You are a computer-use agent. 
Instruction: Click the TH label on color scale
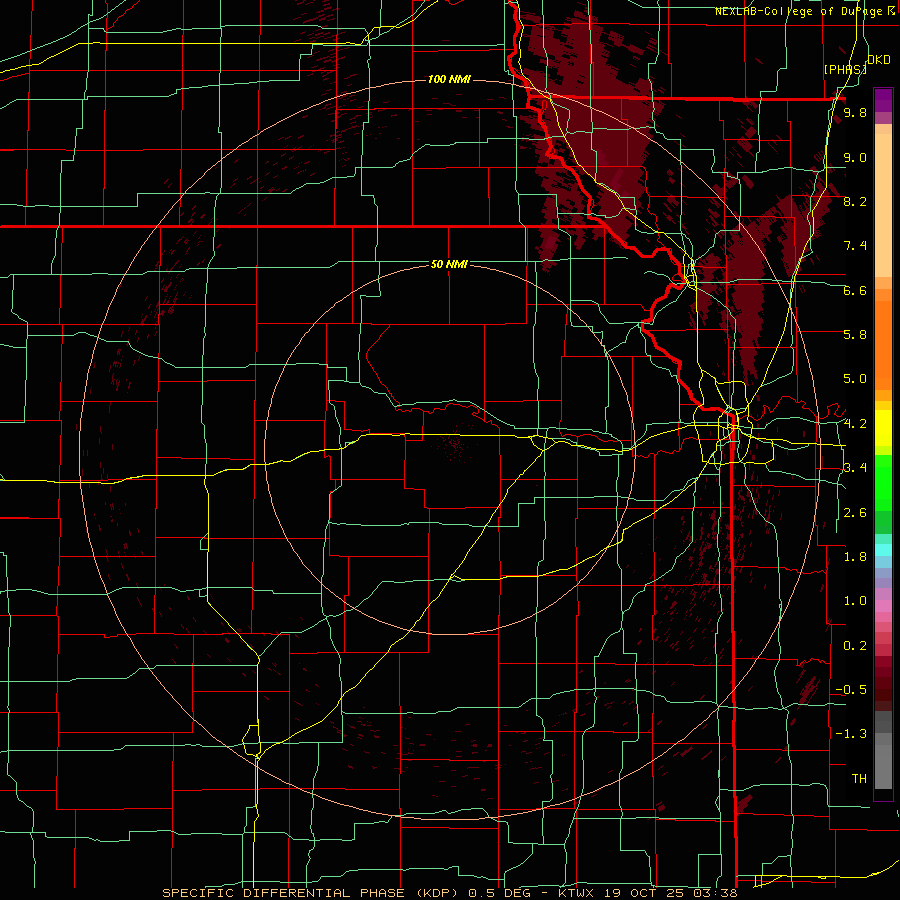pyautogui.click(x=859, y=778)
